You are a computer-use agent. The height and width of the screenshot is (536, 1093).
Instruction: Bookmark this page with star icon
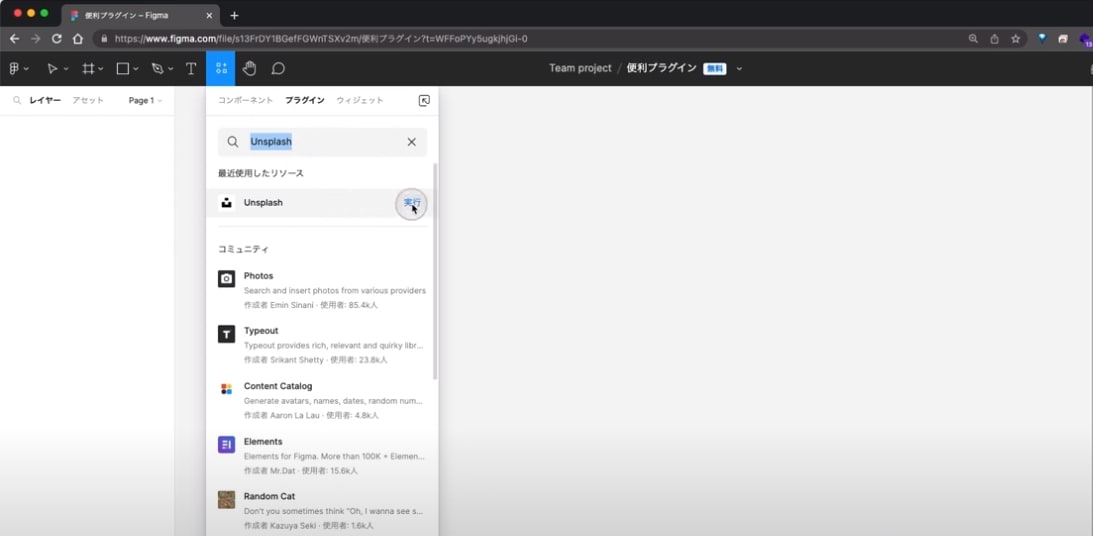(1016, 39)
